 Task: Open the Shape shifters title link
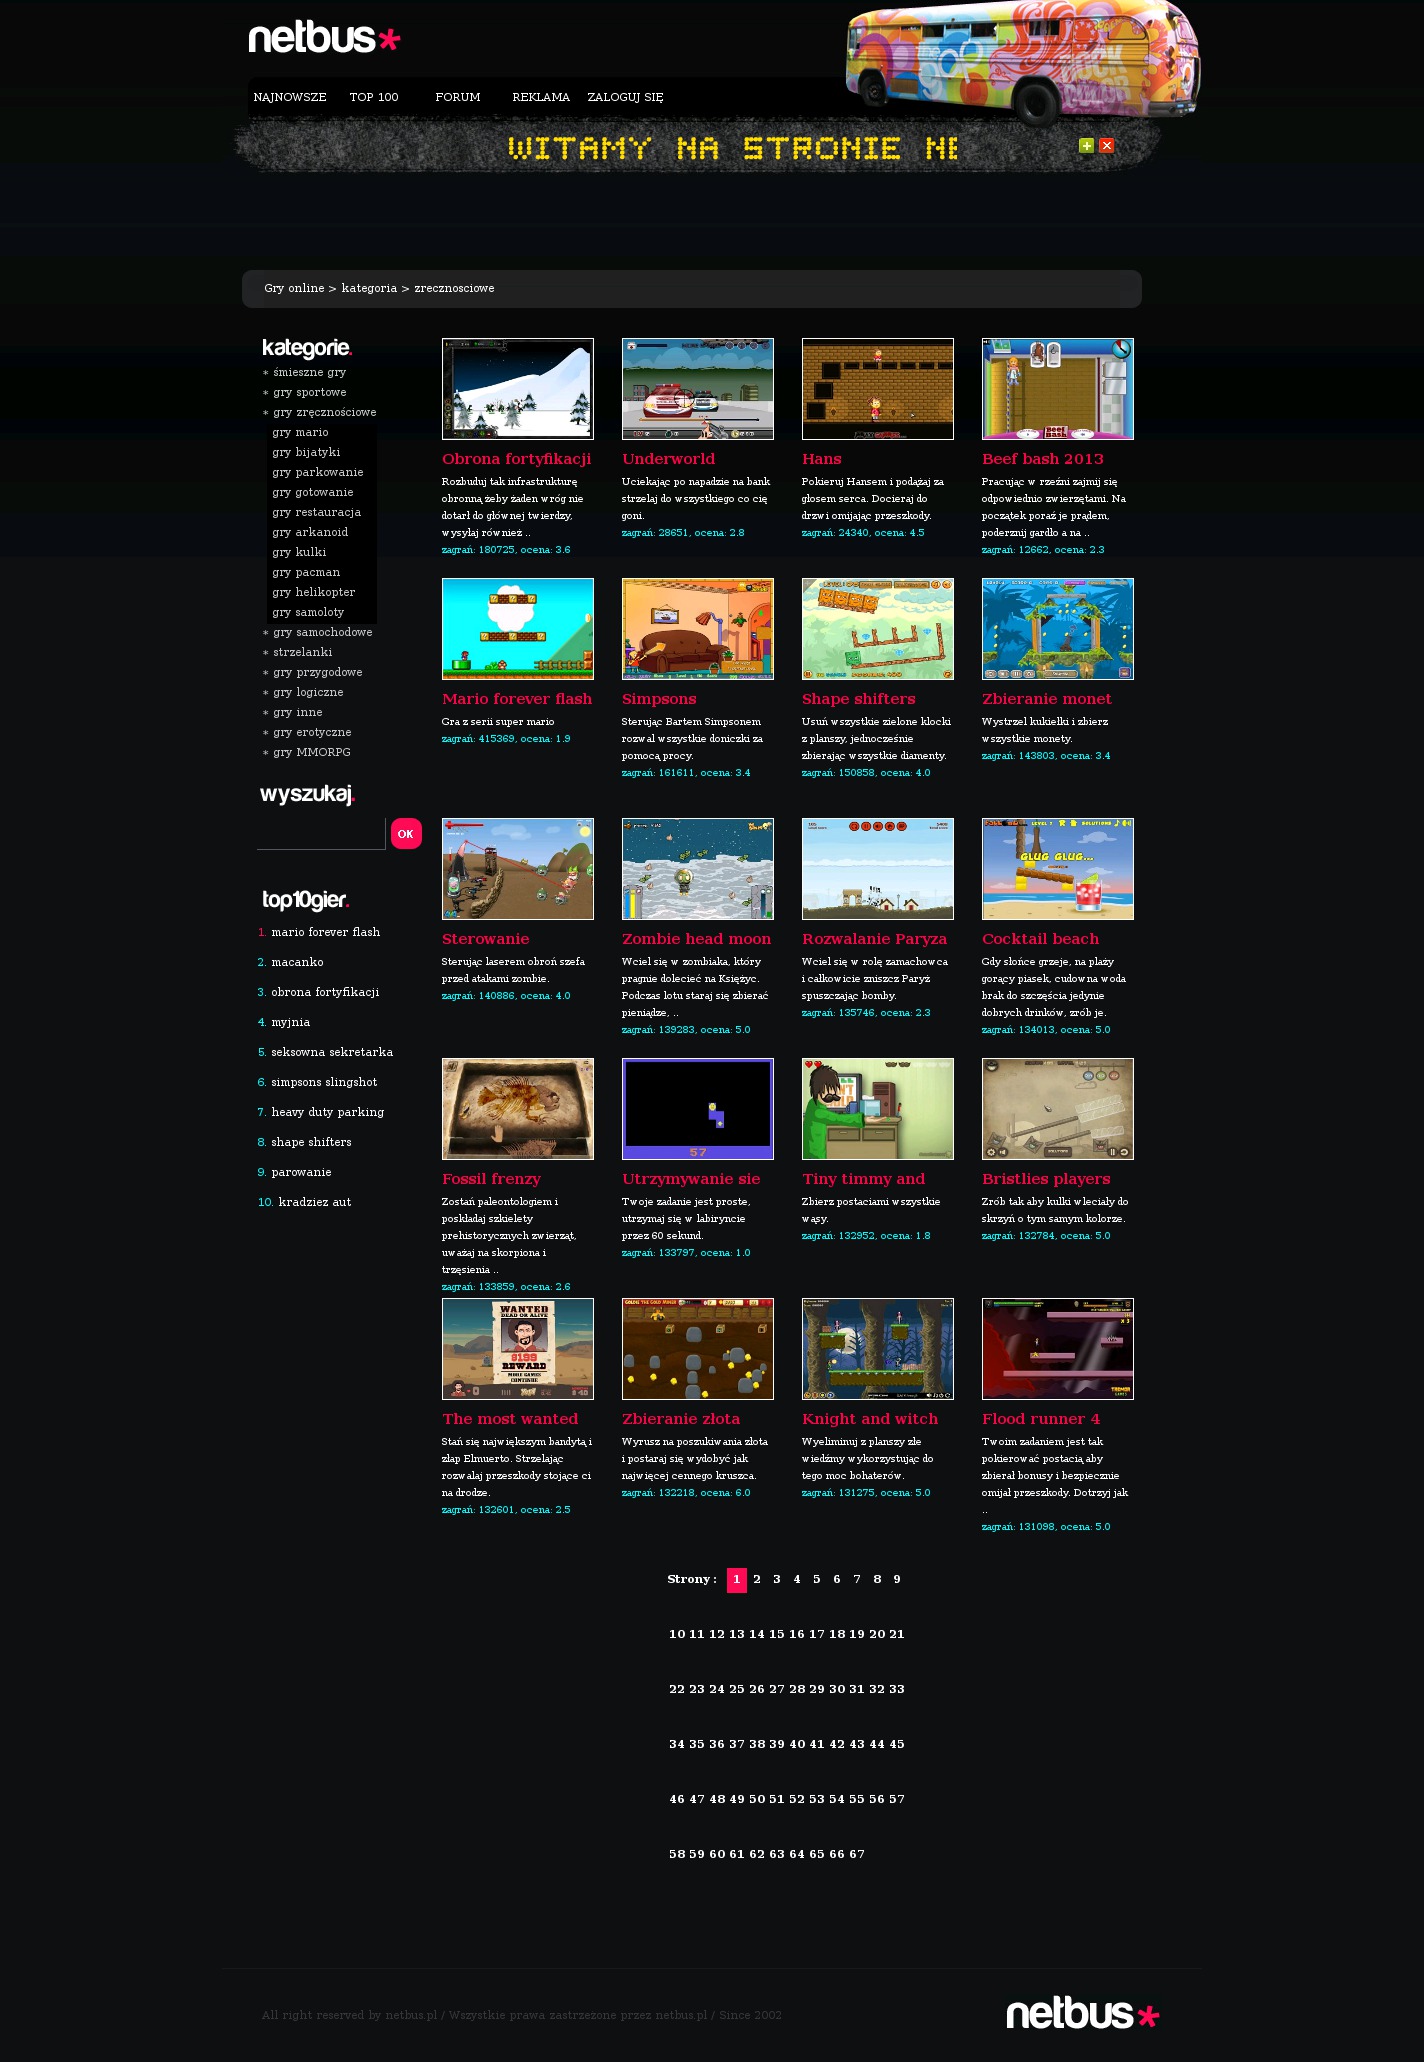pyautogui.click(x=858, y=699)
